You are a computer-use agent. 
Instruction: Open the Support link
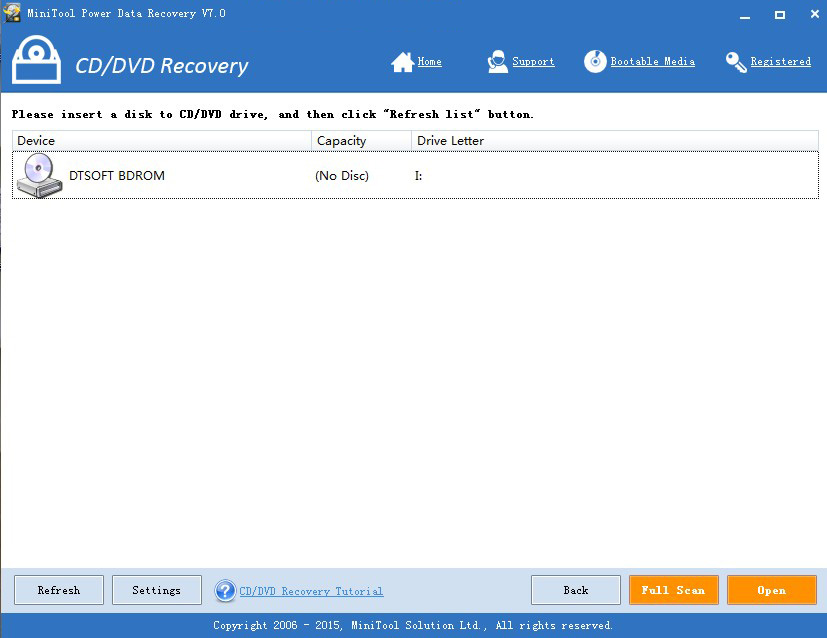[x=533, y=62]
